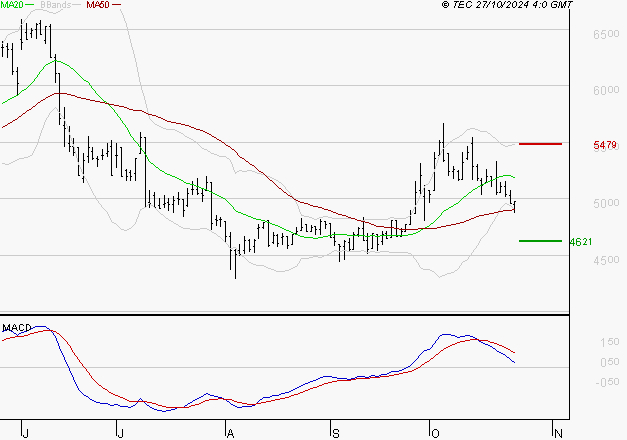Click the MA50 legend label
Viewport: 627px width, 440px height.
click(x=98, y=5)
